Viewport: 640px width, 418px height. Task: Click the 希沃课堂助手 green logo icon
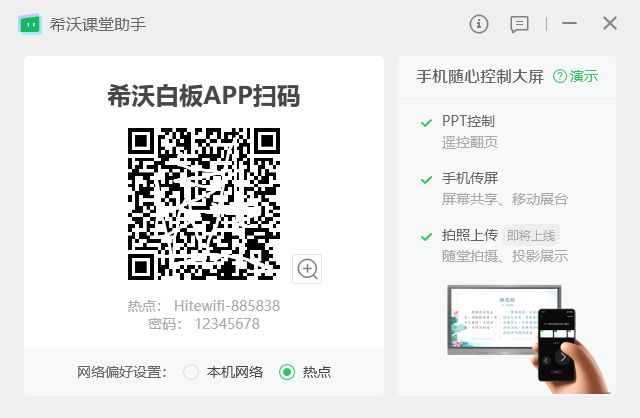click(30, 24)
